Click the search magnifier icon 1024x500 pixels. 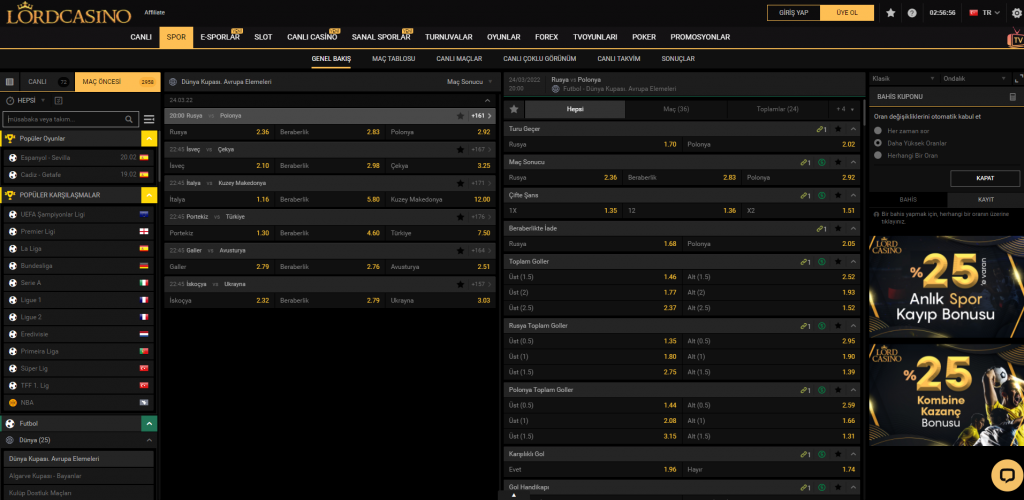(x=130, y=119)
